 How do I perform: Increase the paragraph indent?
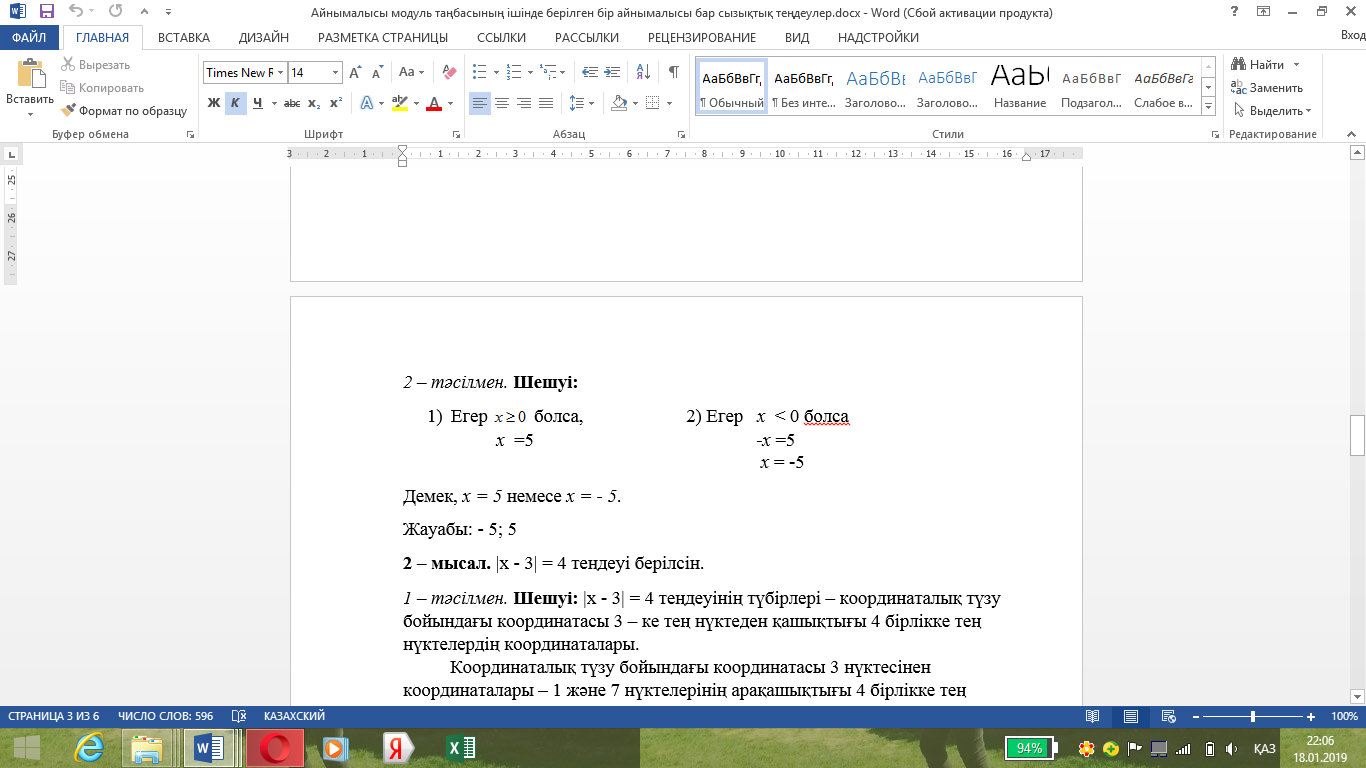pos(612,73)
